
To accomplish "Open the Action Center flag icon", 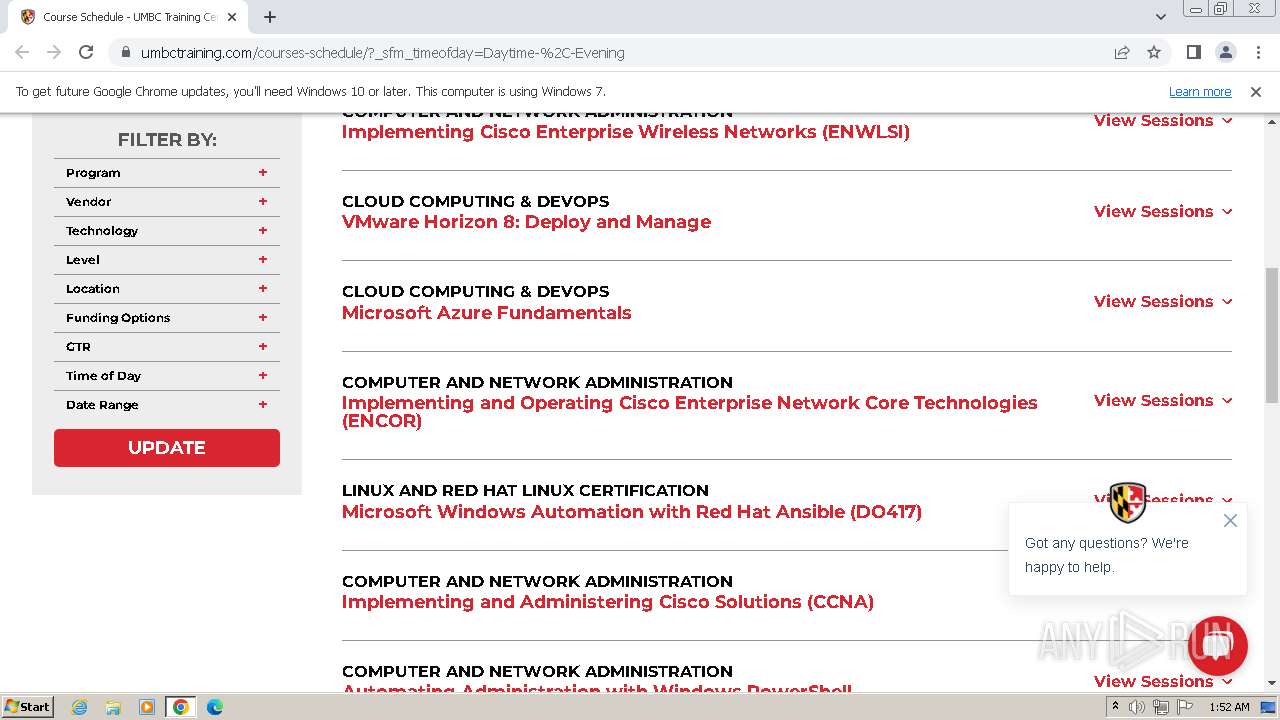I will coord(1183,707).
